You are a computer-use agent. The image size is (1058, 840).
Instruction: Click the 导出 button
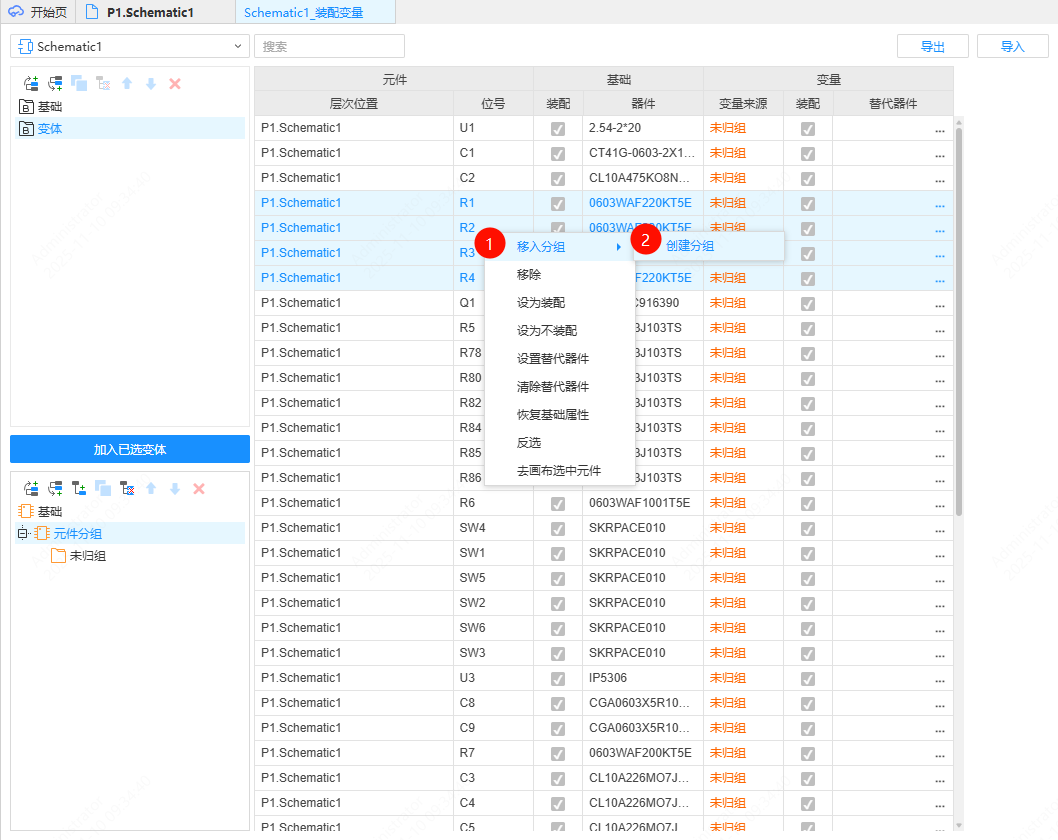click(932, 46)
